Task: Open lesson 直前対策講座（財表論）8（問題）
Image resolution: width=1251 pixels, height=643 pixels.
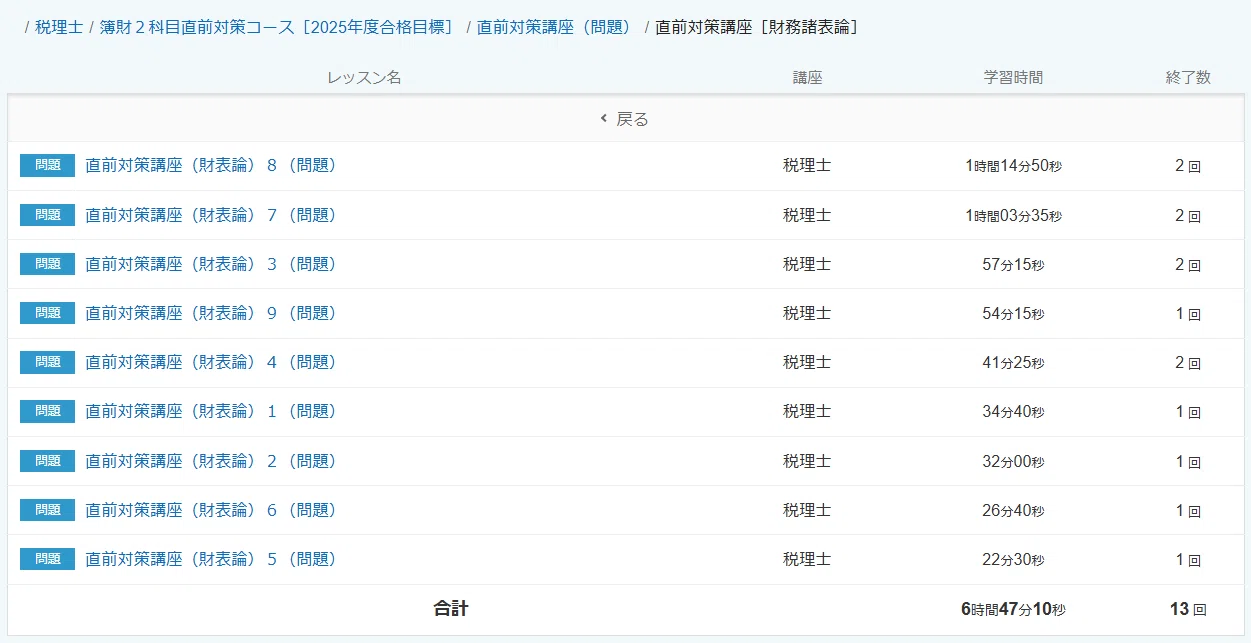Action: coord(211,165)
